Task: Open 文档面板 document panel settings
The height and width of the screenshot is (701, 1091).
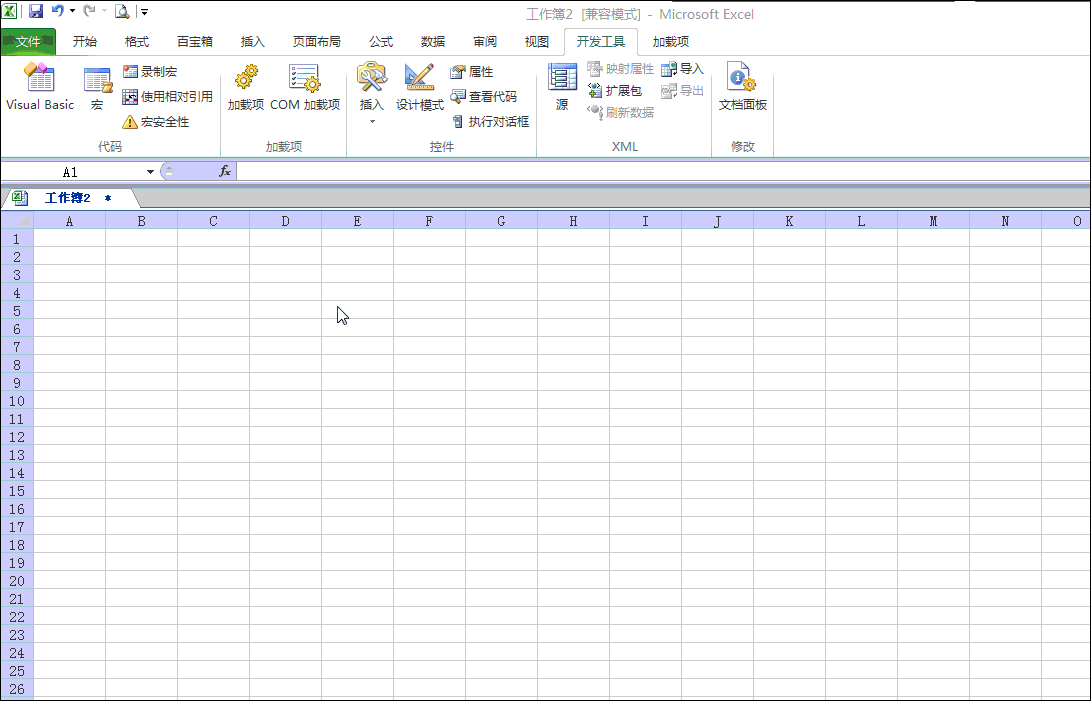Action: 742,88
